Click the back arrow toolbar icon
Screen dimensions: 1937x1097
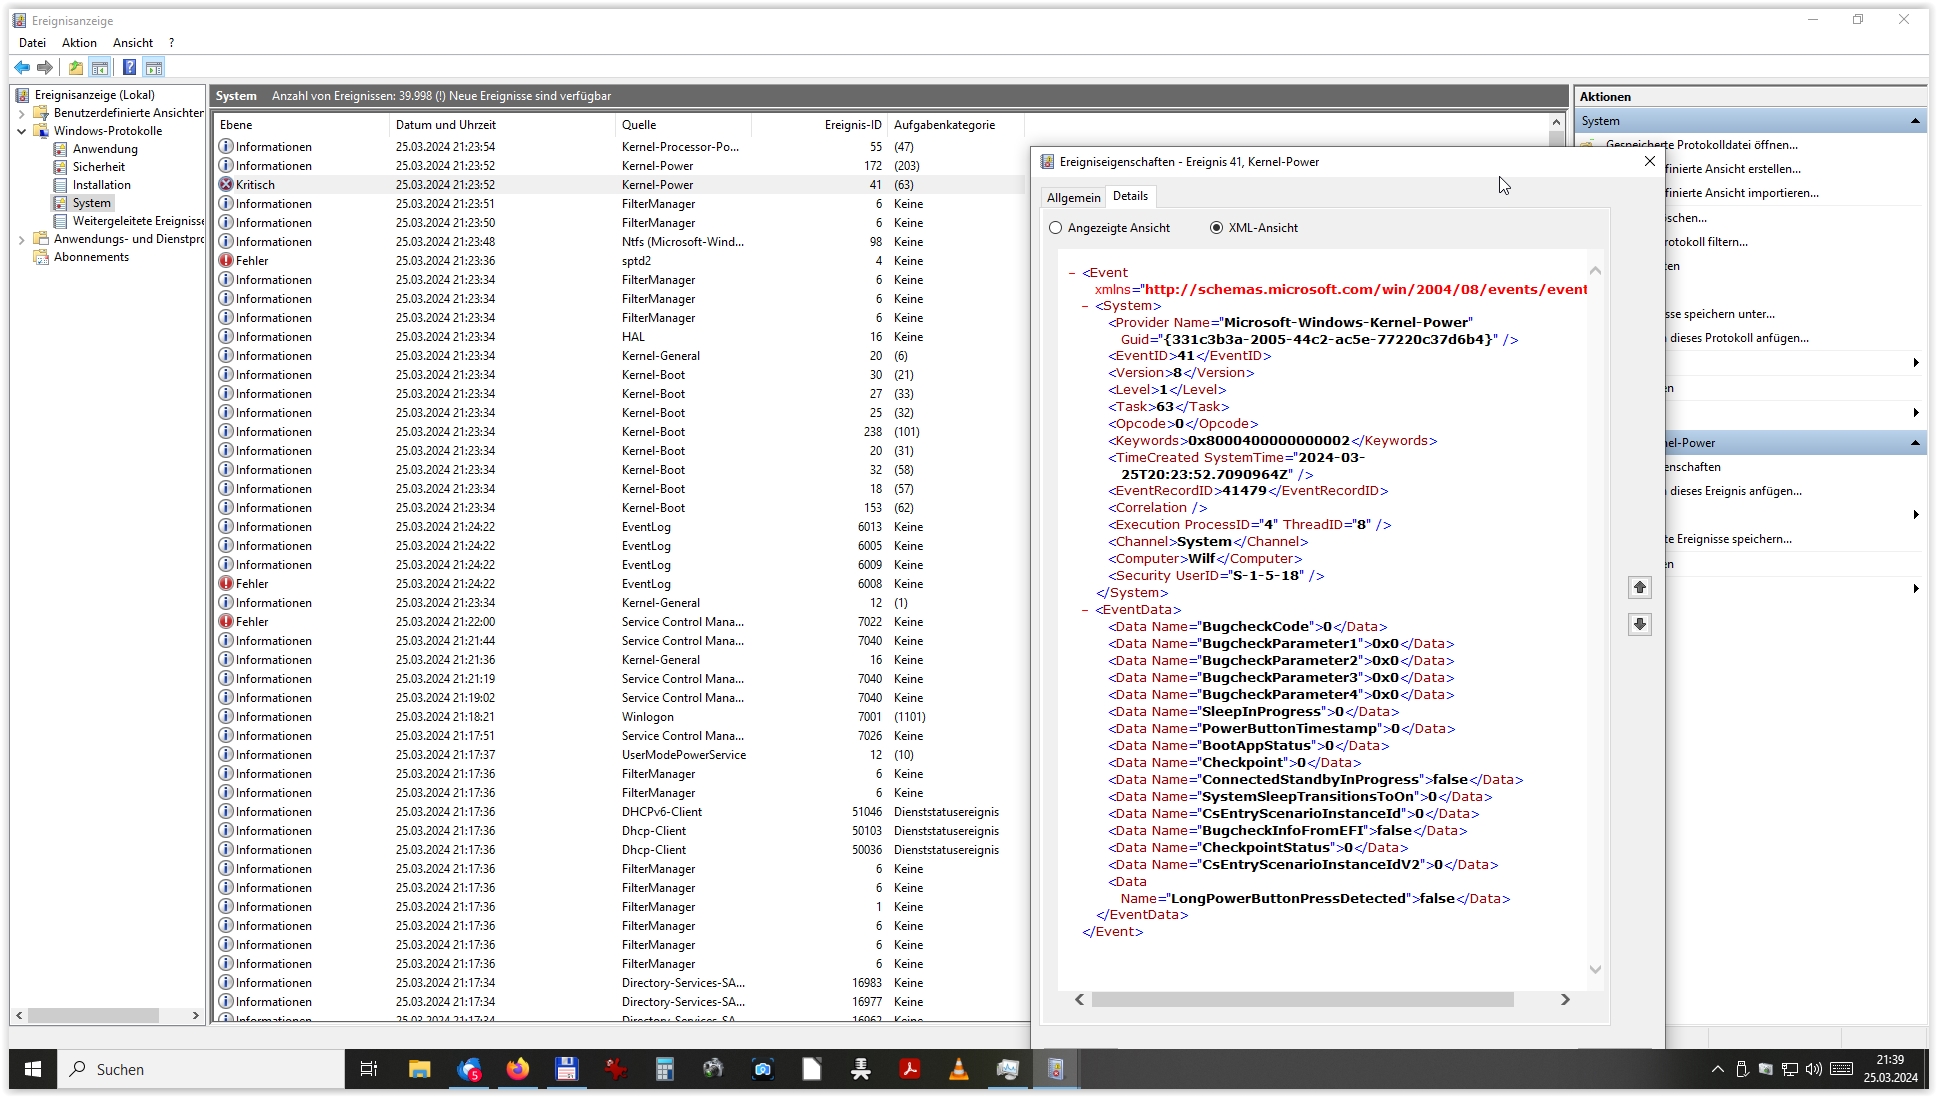[x=22, y=67]
